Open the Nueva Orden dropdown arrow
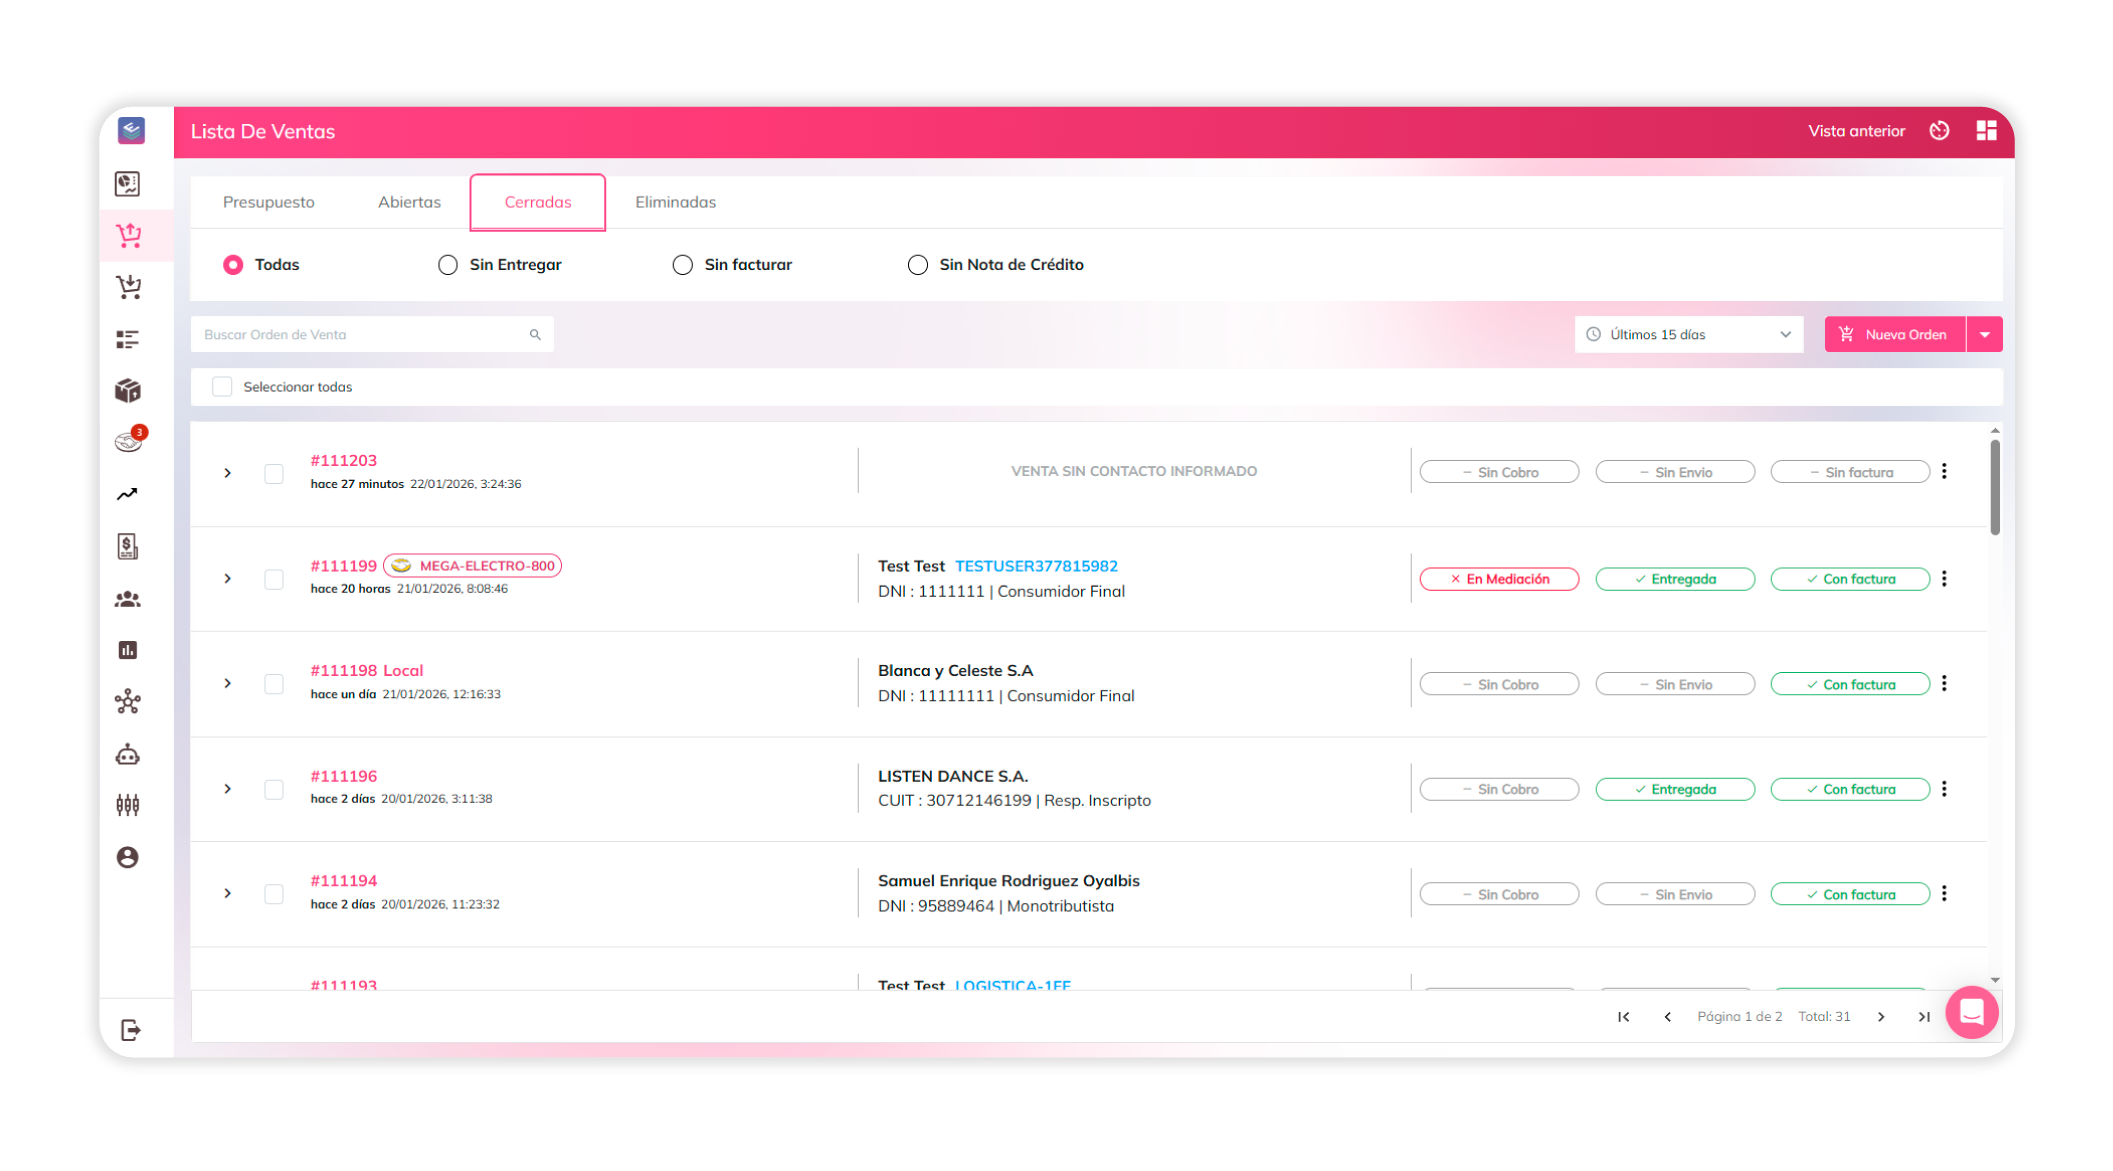This screenshot has width=2113, height=1171. click(1985, 334)
